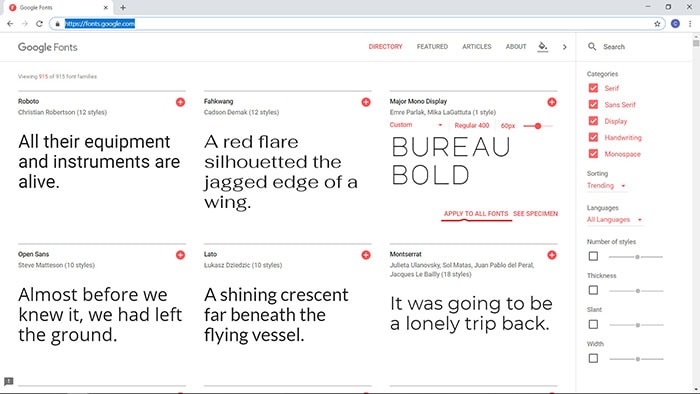This screenshot has width=700, height=394.
Task: Close the Google Fonts tab
Action: [106, 8]
